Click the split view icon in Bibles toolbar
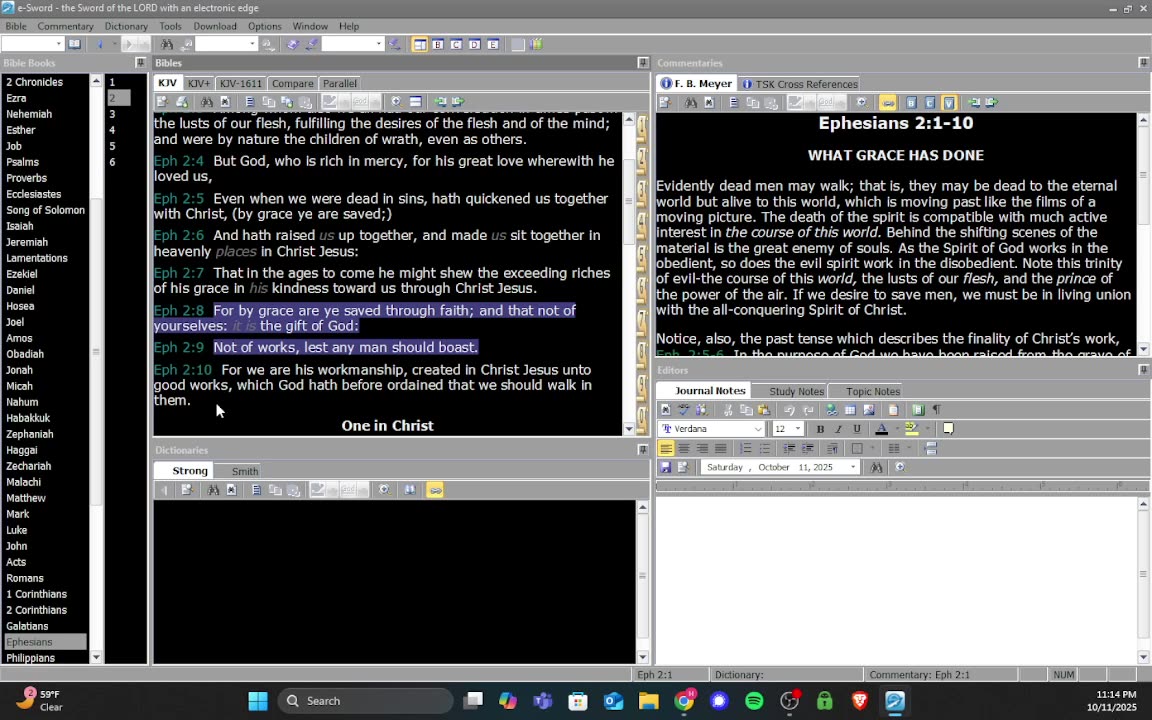Image resolution: width=1152 pixels, height=720 pixels. (415, 101)
